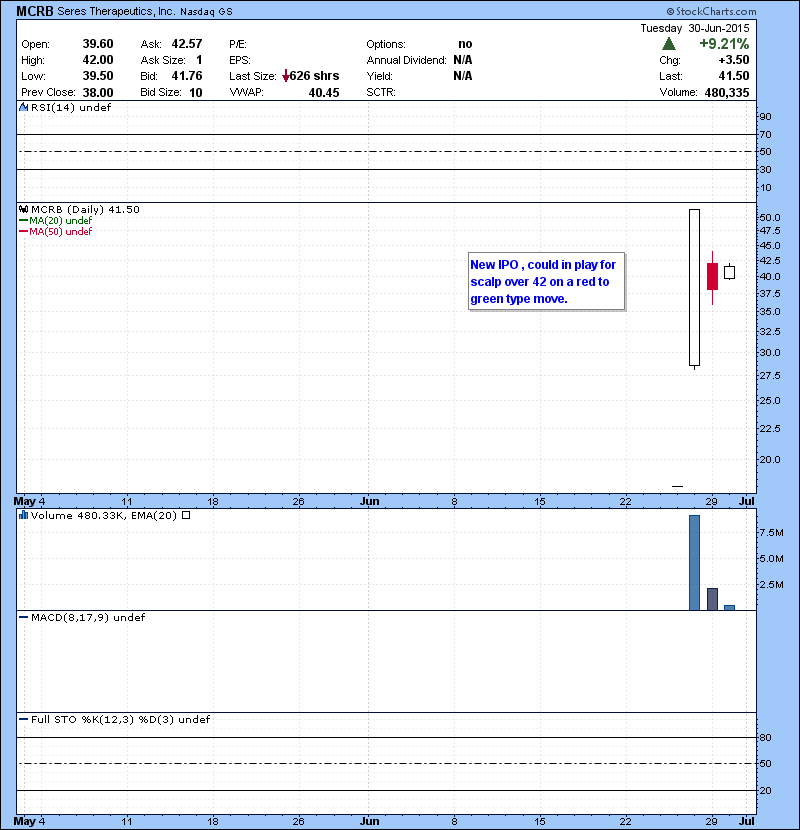The height and width of the screenshot is (830, 800).
Task: Select the red filled candlestick
Action: click(713, 276)
